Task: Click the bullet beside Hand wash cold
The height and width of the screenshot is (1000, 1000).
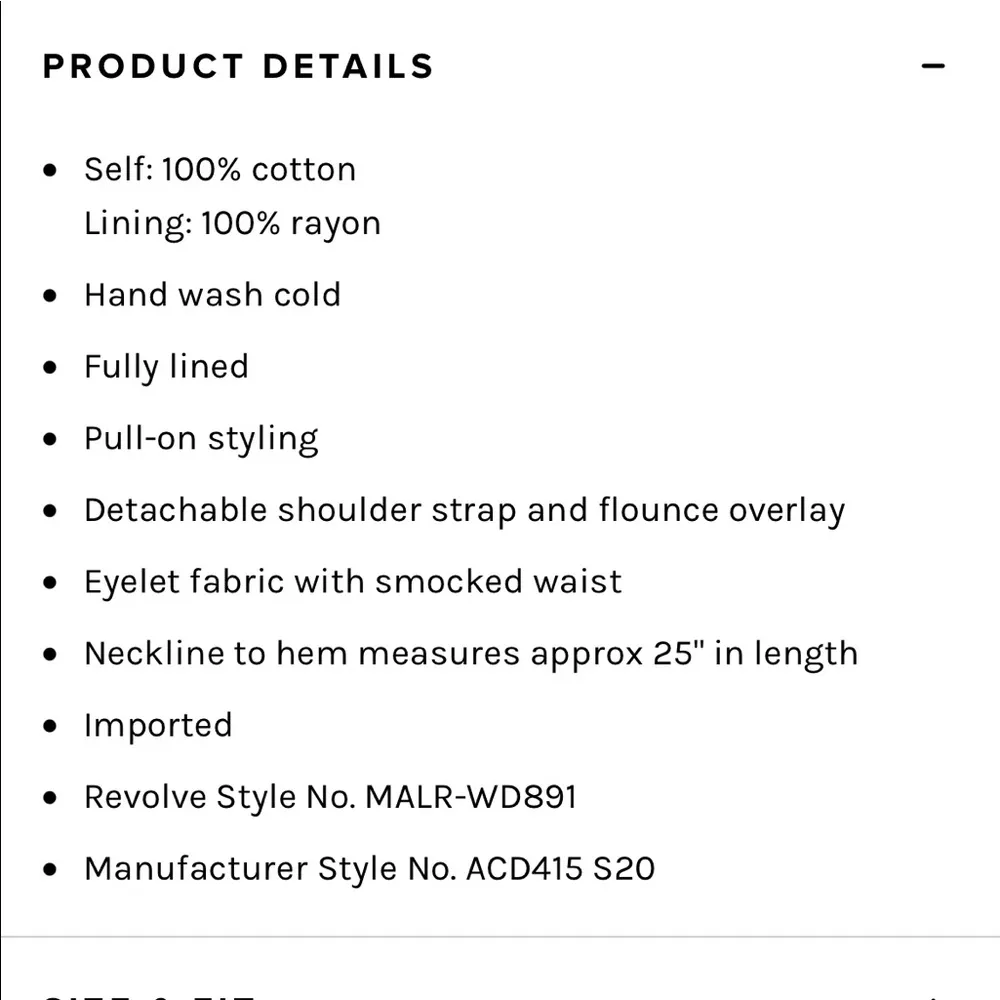Action: click(x=51, y=296)
